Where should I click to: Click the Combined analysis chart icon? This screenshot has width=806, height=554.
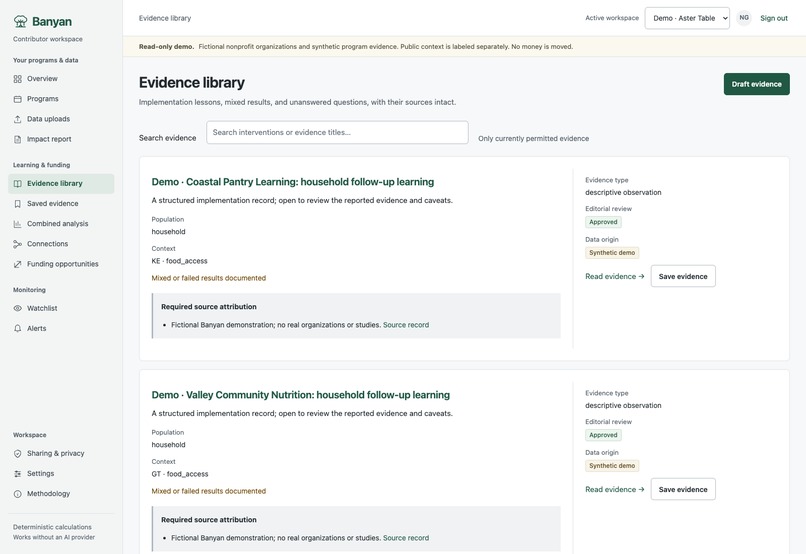pos(17,224)
